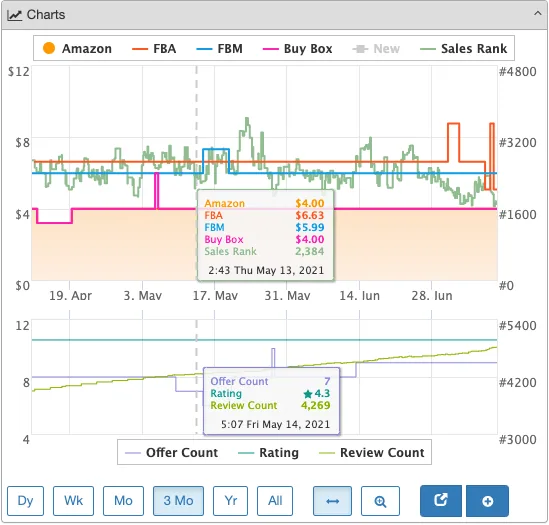Select the Wk time range
This screenshot has height=525, width=549.
click(x=74, y=501)
